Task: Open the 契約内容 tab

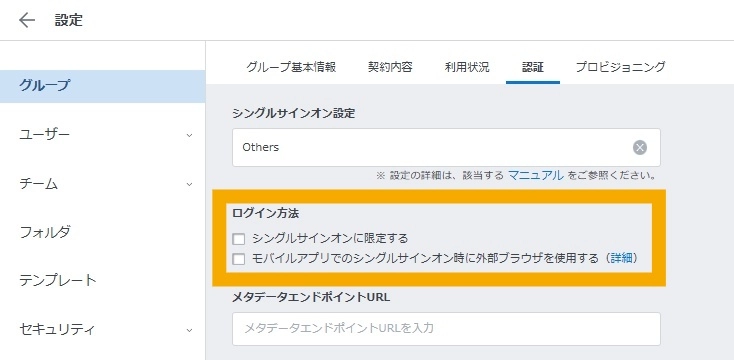Action: [390, 67]
